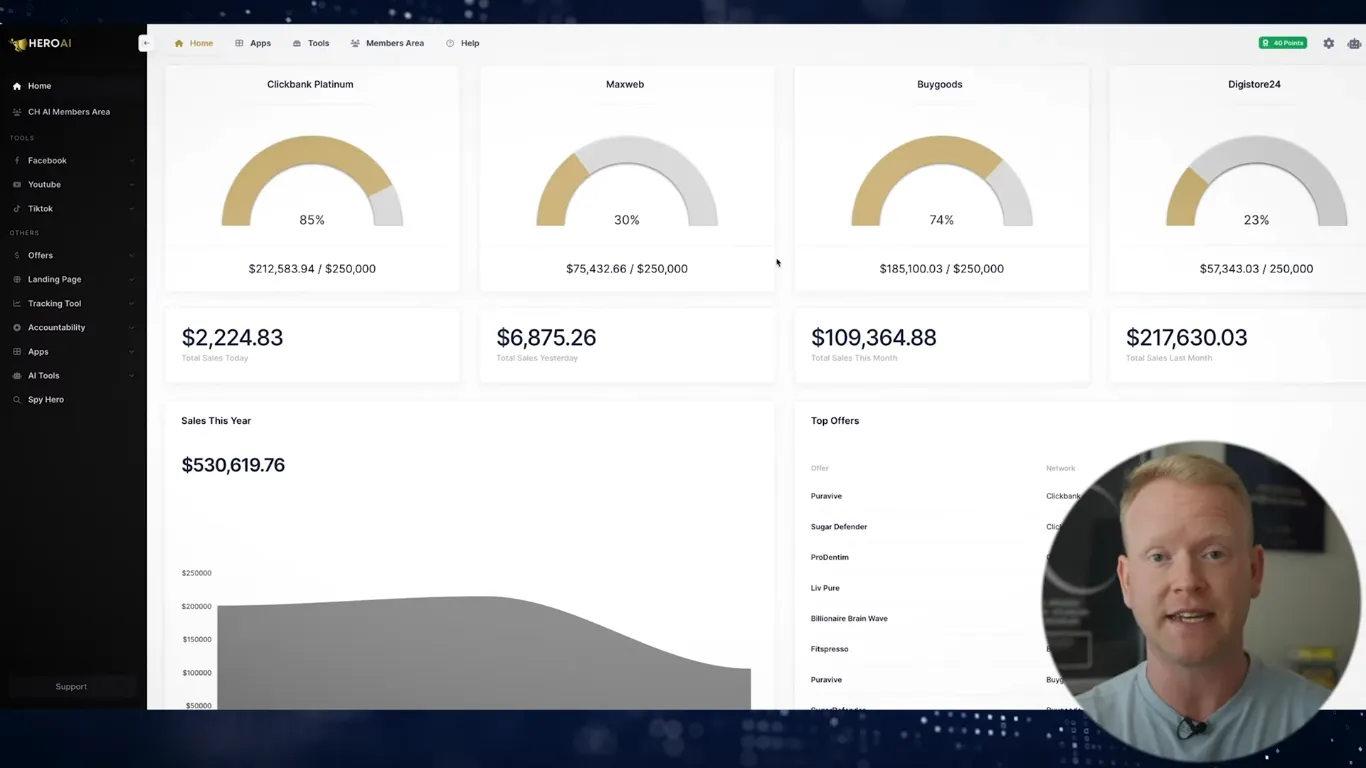Viewport: 1366px width, 768px height.
Task: Expand the AI Tools menu chevron
Action: point(132,375)
